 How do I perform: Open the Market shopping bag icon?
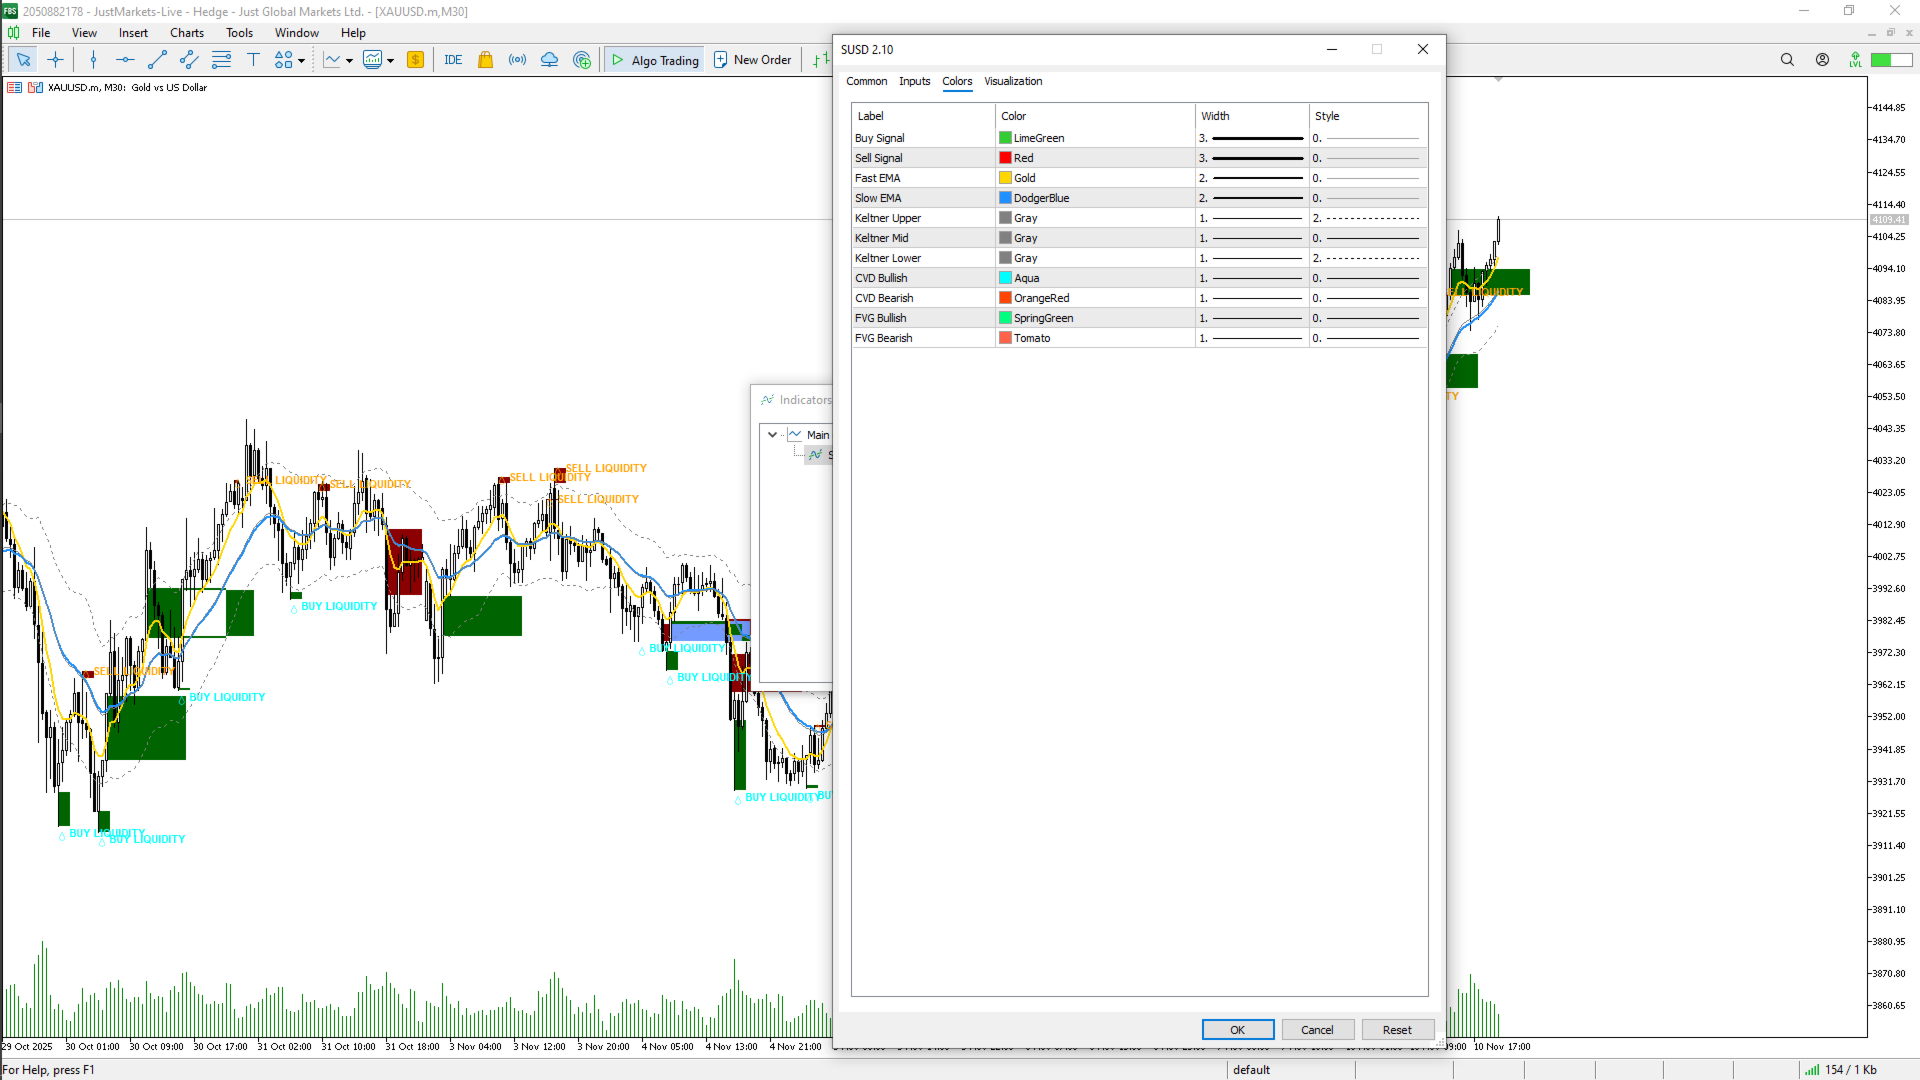pyautogui.click(x=485, y=60)
